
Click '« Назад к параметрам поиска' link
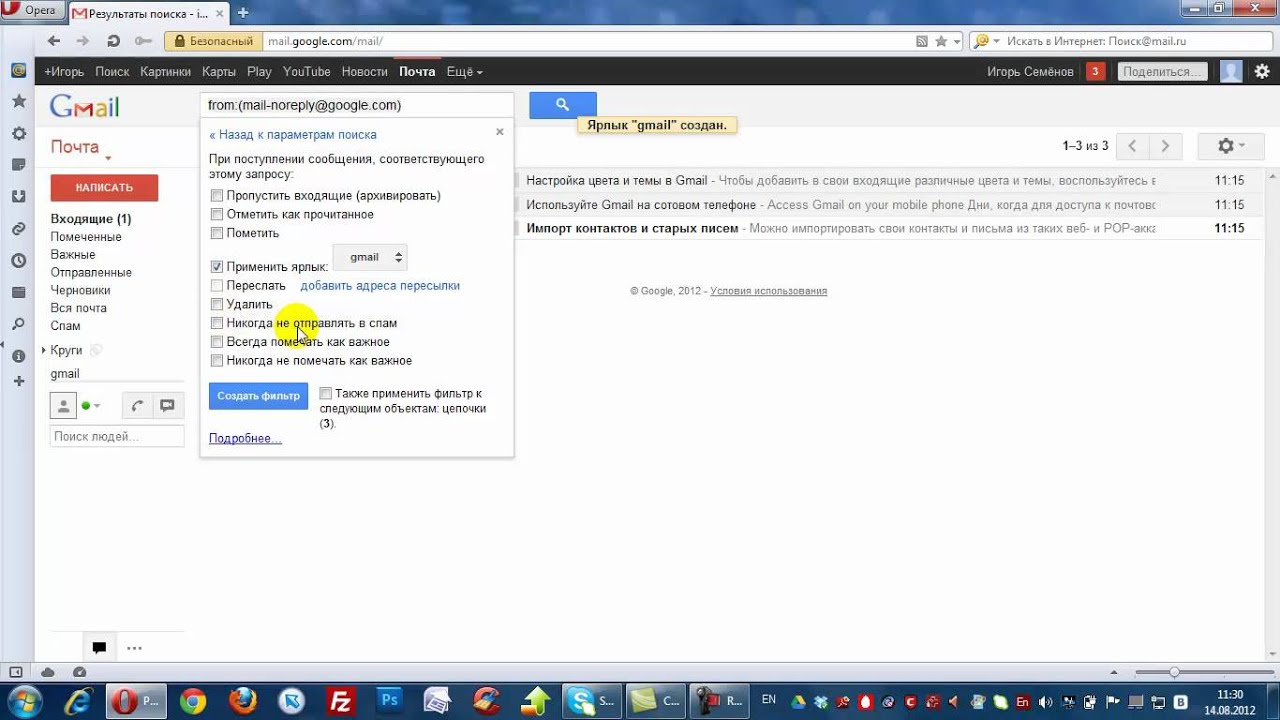point(293,134)
